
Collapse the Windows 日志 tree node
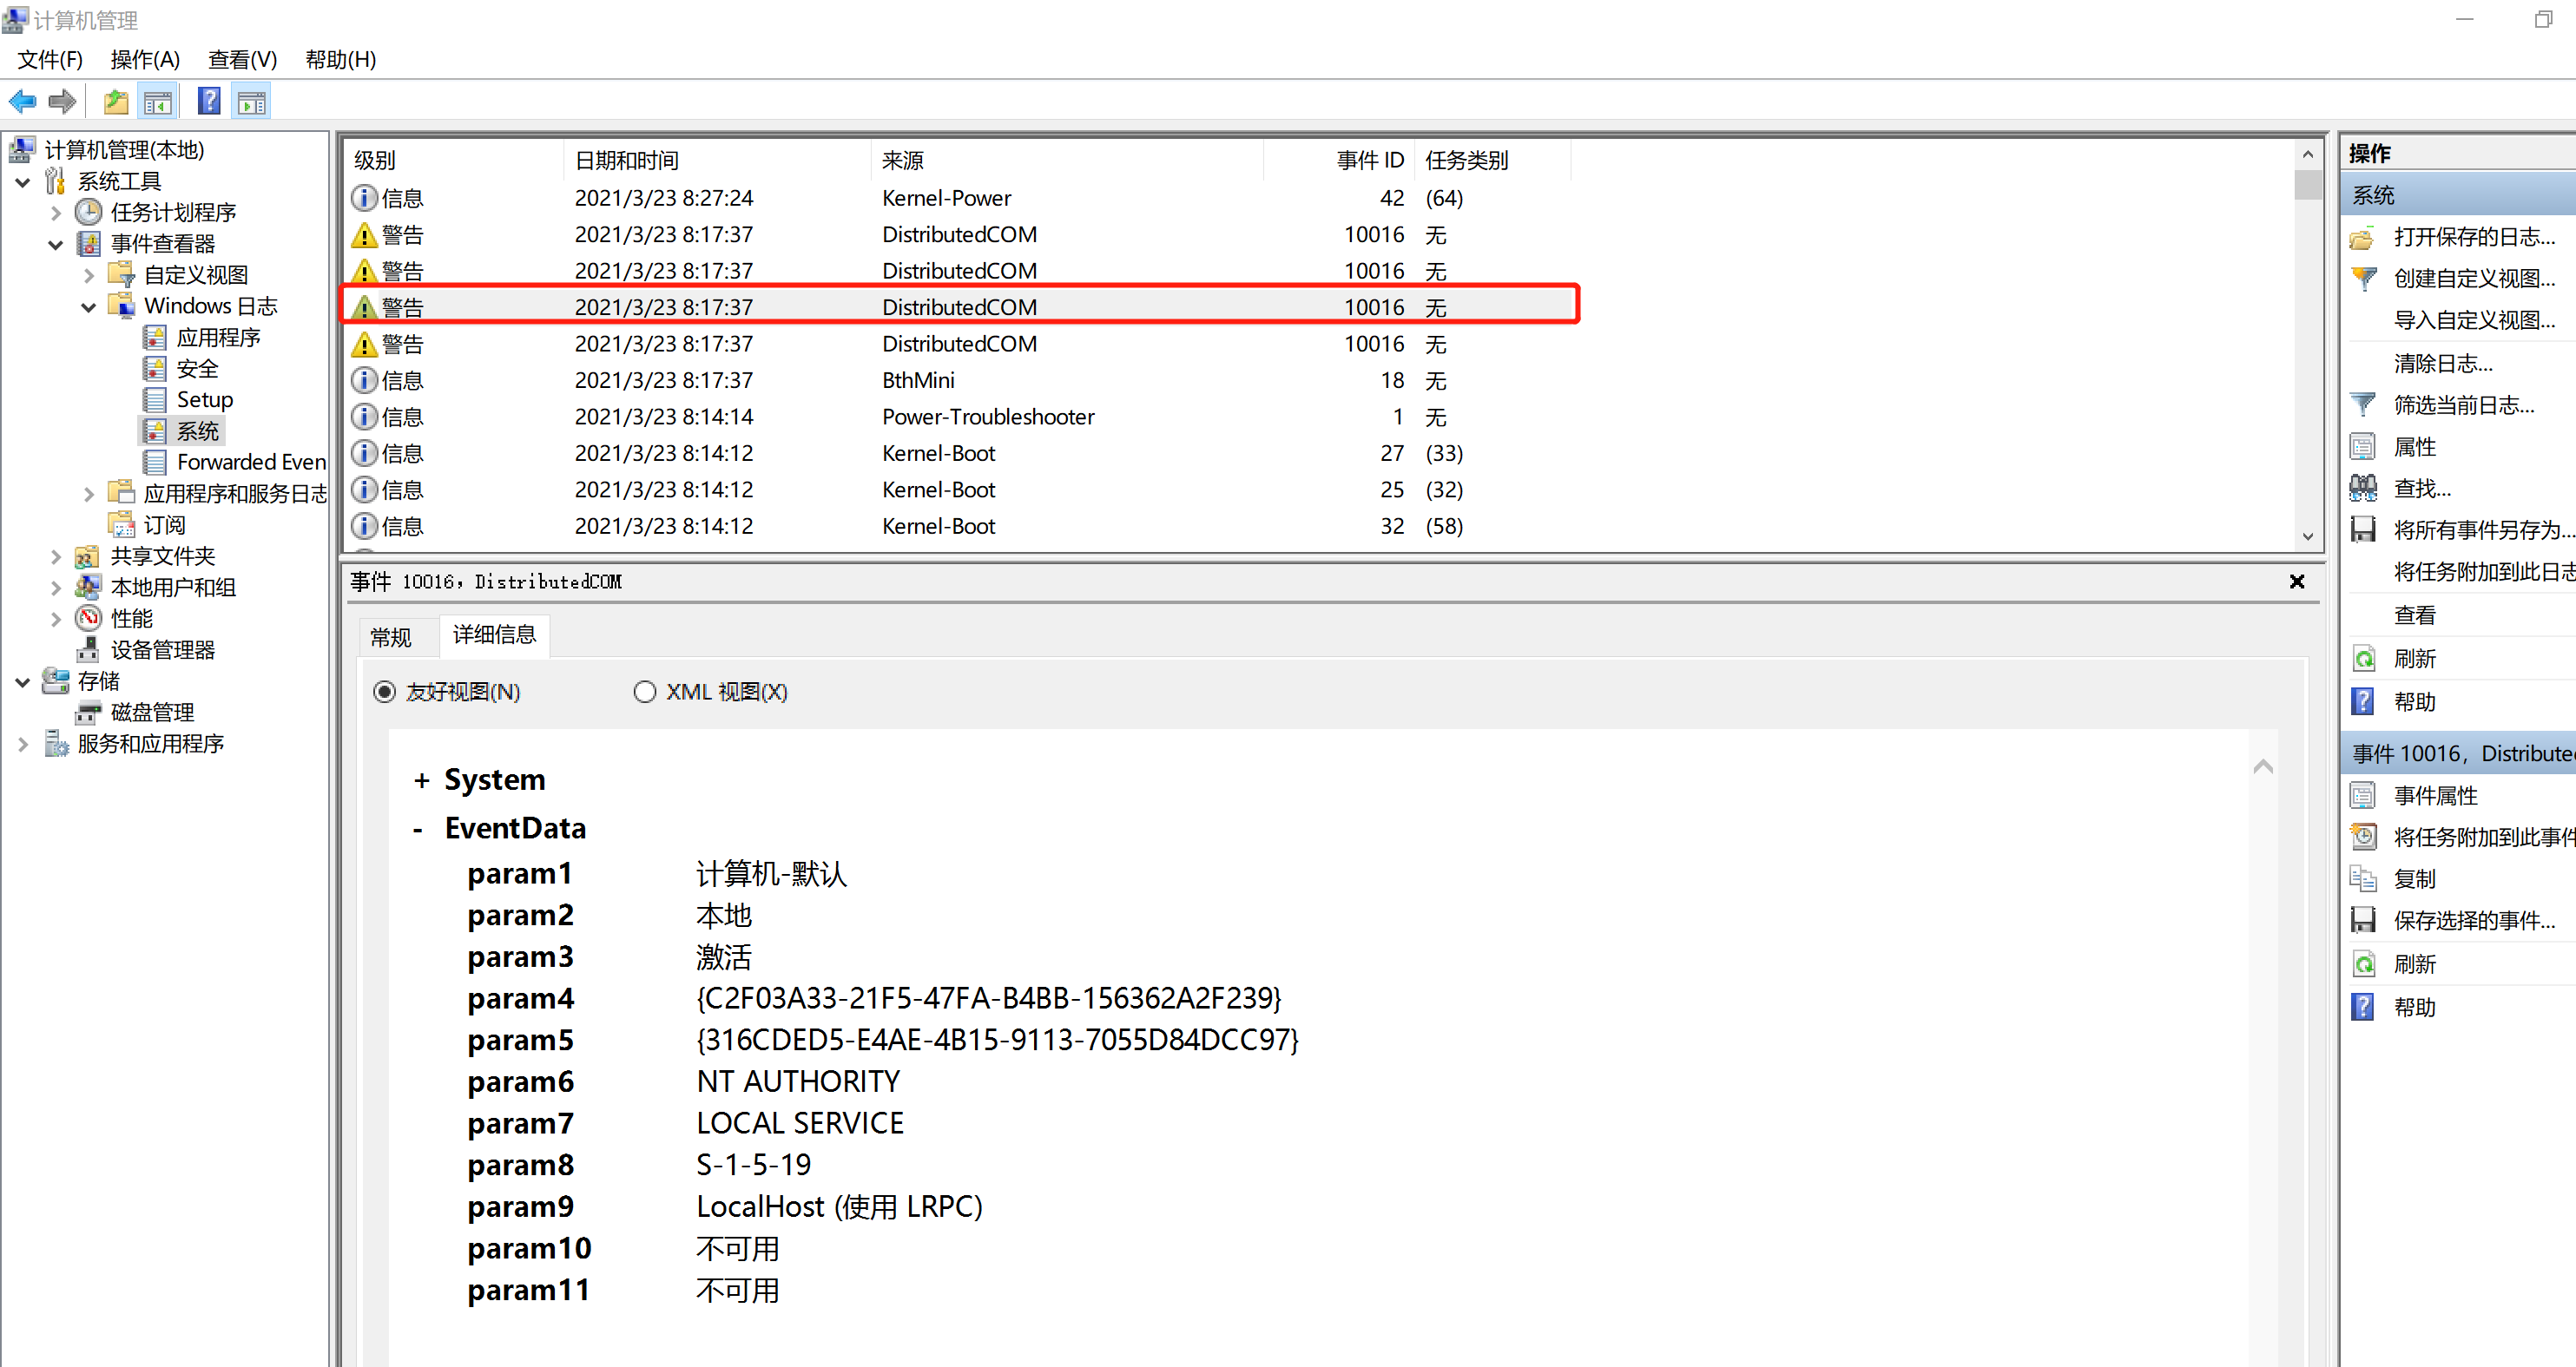[88, 307]
